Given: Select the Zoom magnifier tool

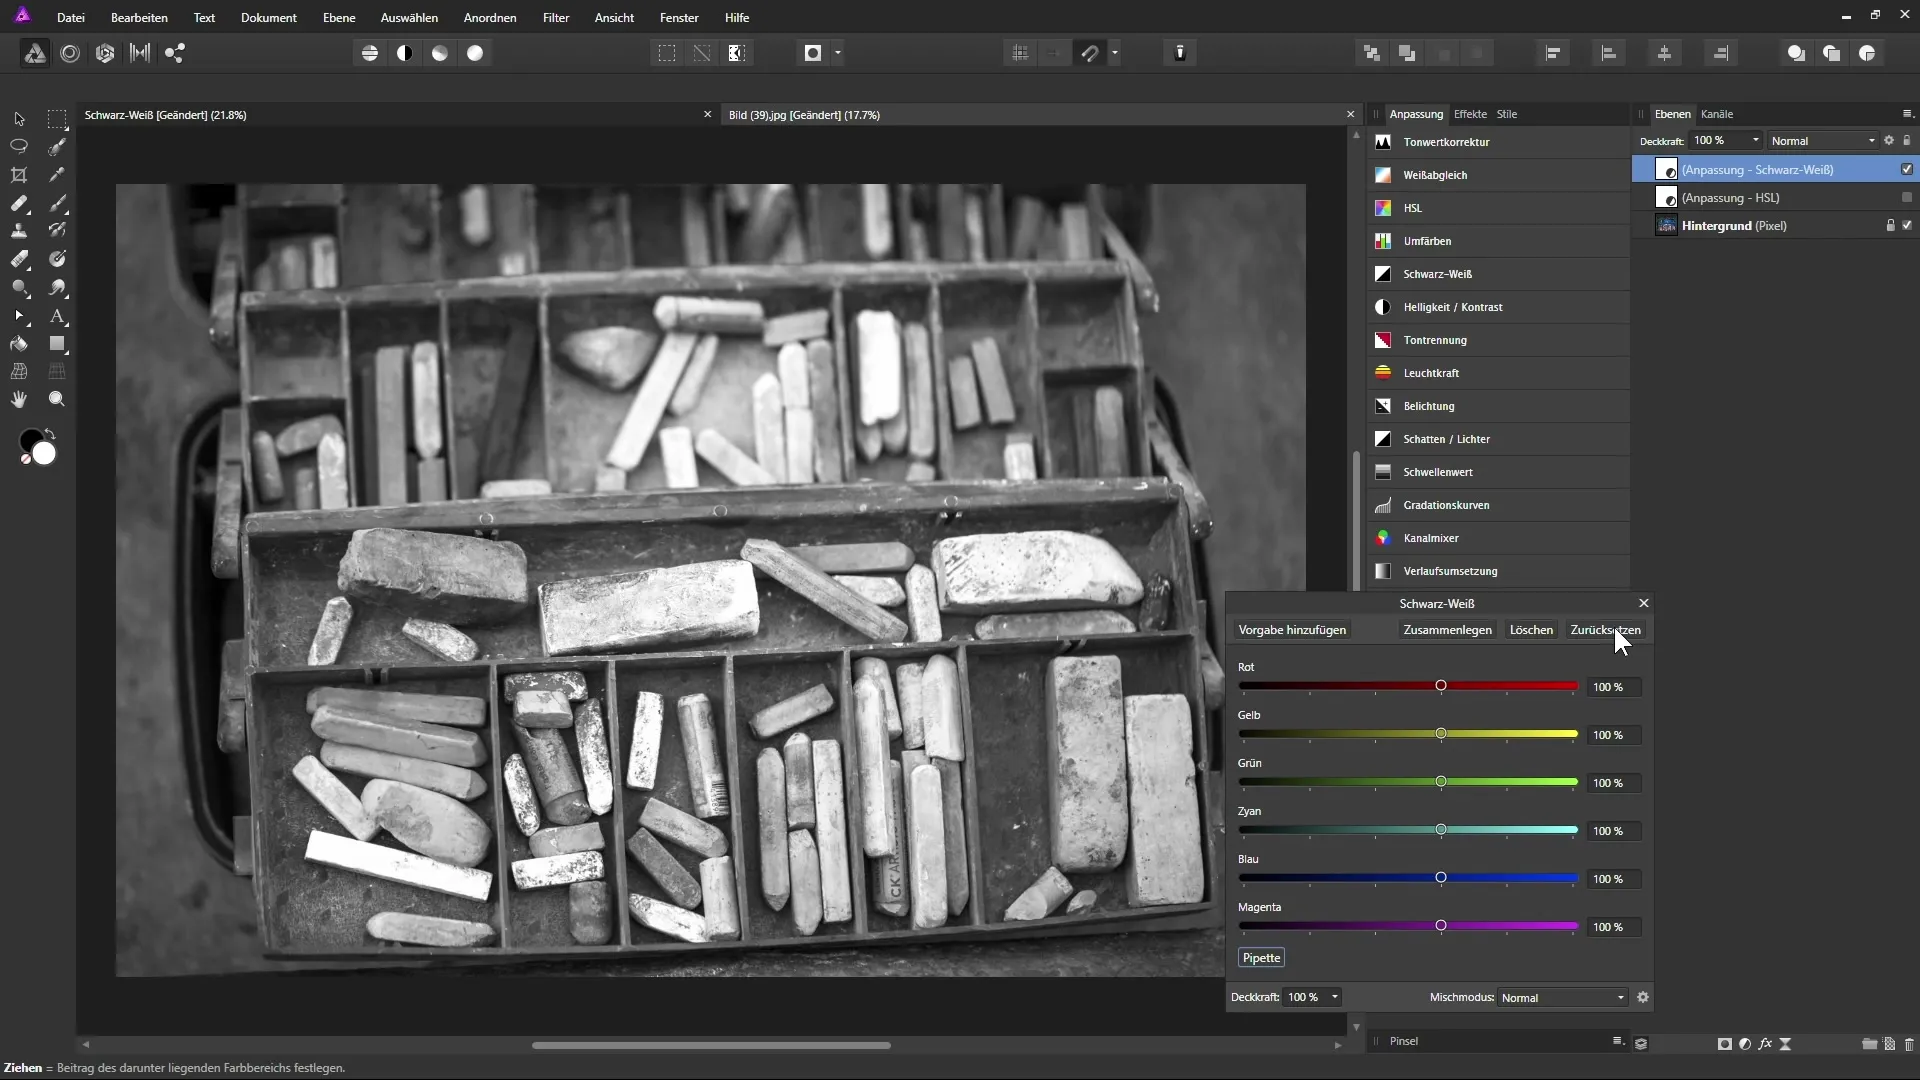Looking at the screenshot, I should (57, 400).
